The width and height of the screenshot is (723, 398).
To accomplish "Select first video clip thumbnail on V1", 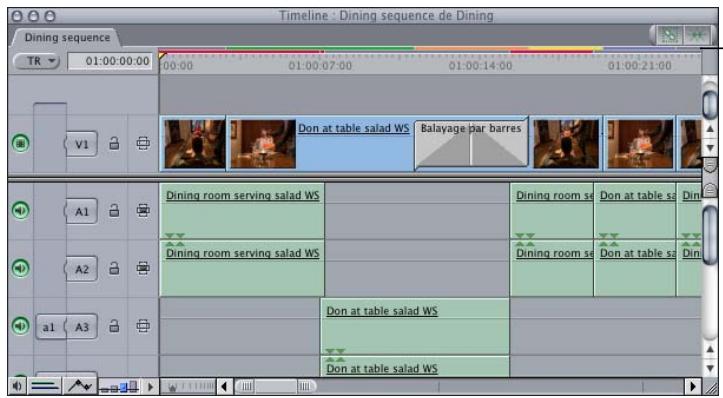I will pyautogui.click(x=195, y=143).
